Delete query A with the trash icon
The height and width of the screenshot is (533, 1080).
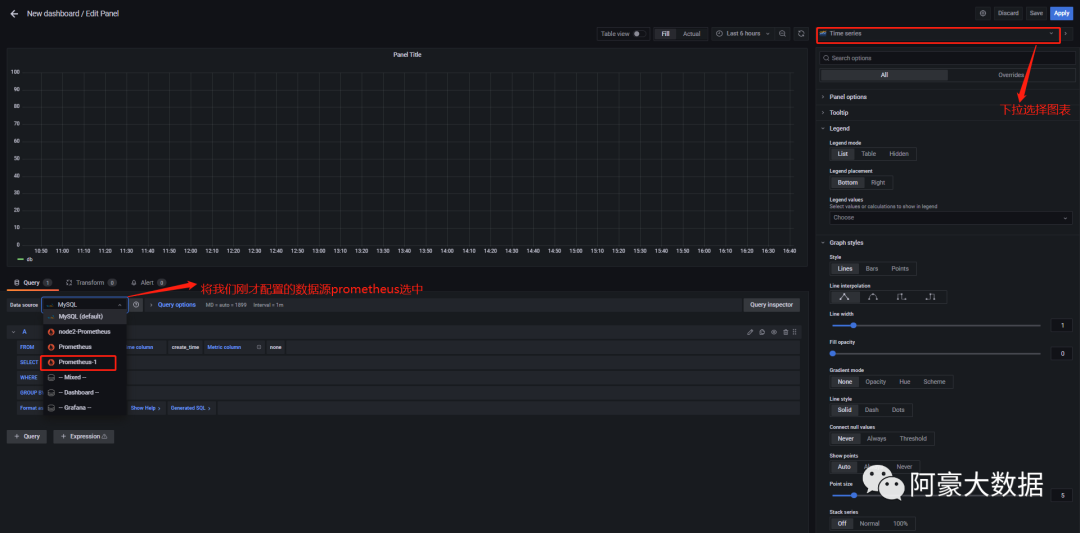pos(785,332)
